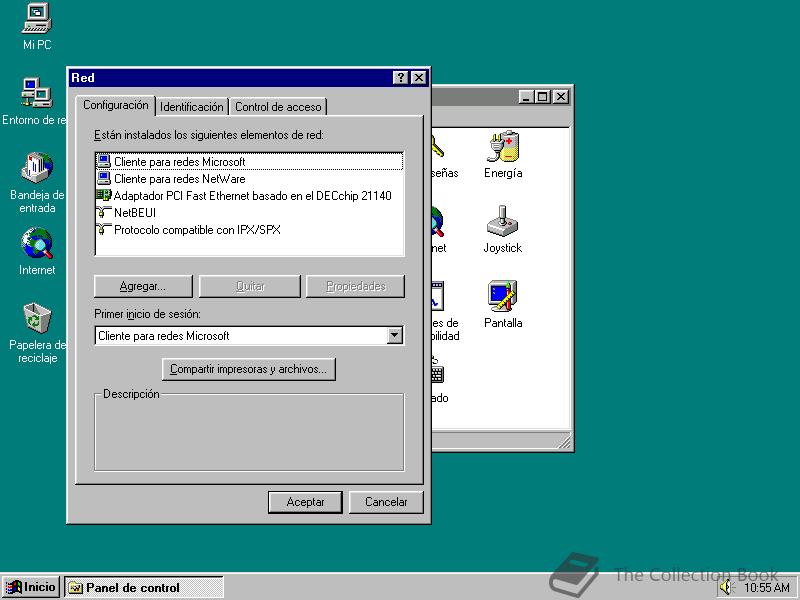
Task: Maximize the Panel de control window
Action: pos(543,96)
